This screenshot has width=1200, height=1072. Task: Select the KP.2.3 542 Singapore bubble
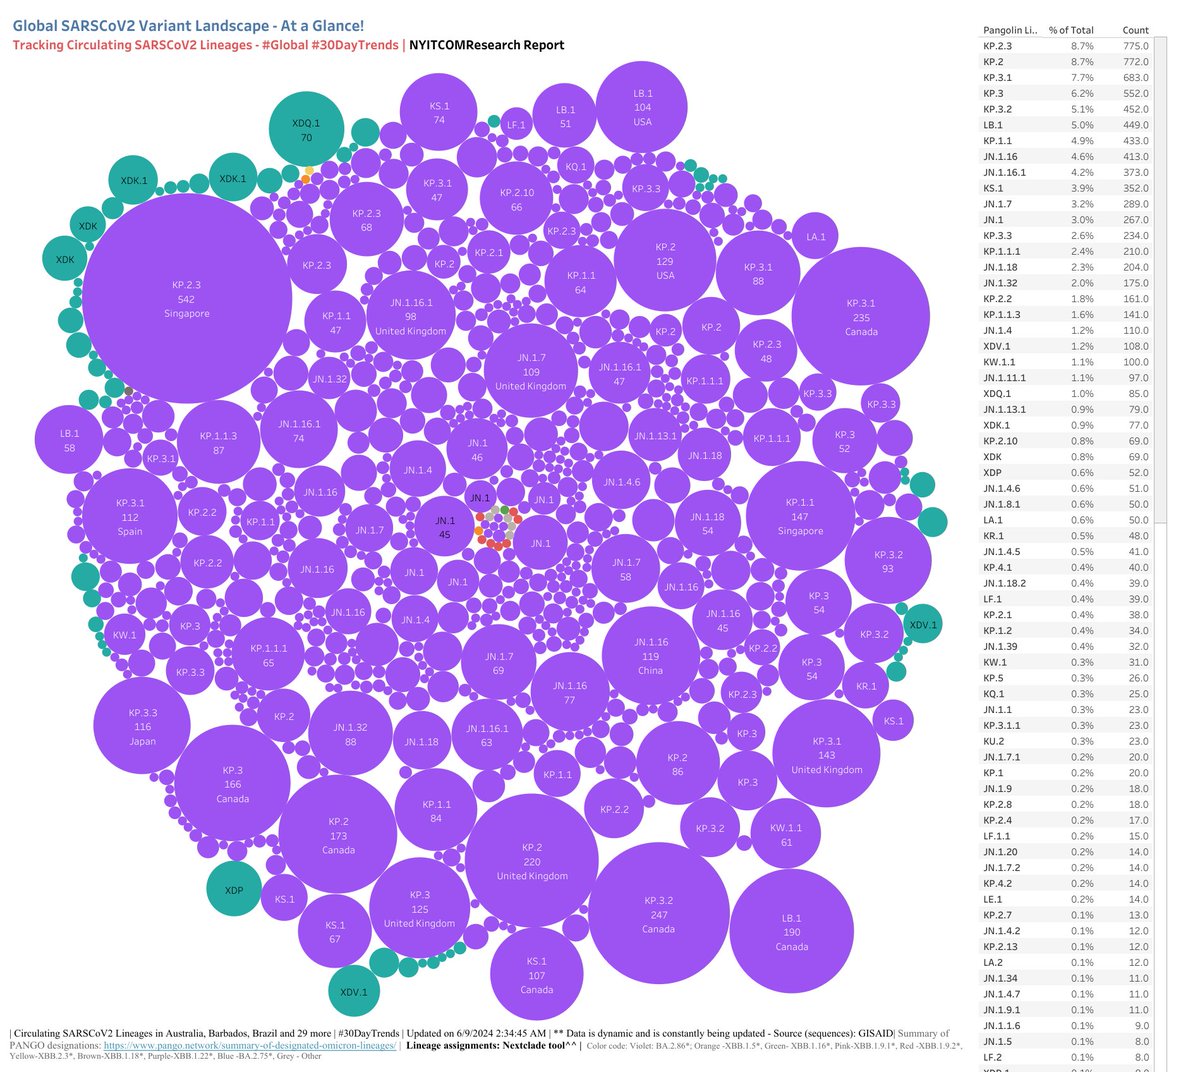pyautogui.click(x=187, y=299)
